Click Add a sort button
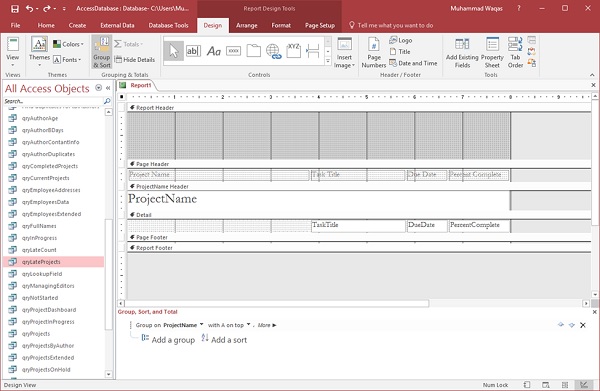The height and width of the screenshot is (391, 600). click(224, 340)
